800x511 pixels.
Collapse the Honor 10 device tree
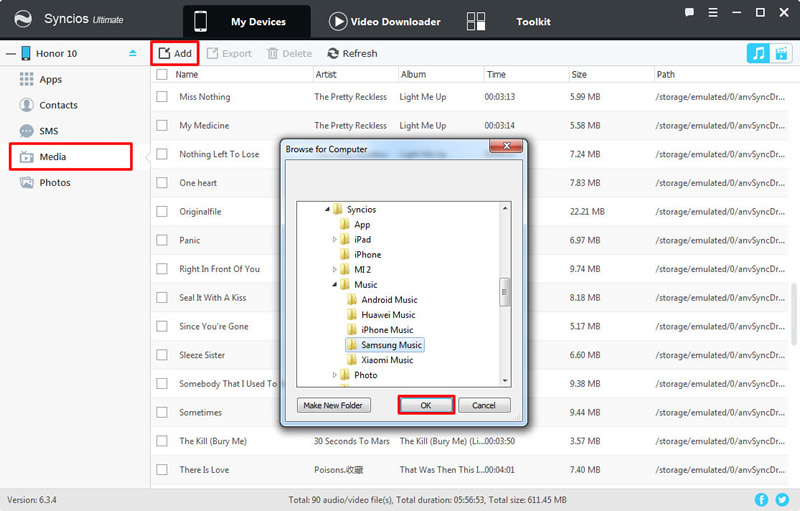click(11, 54)
